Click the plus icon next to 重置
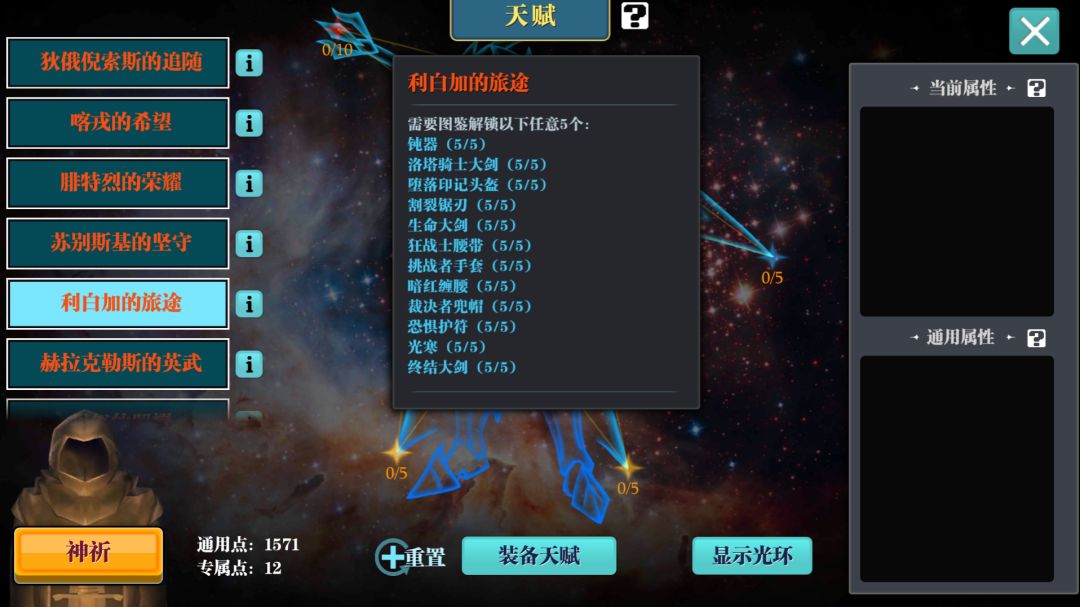The image size is (1080, 607). [x=393, y=557]
